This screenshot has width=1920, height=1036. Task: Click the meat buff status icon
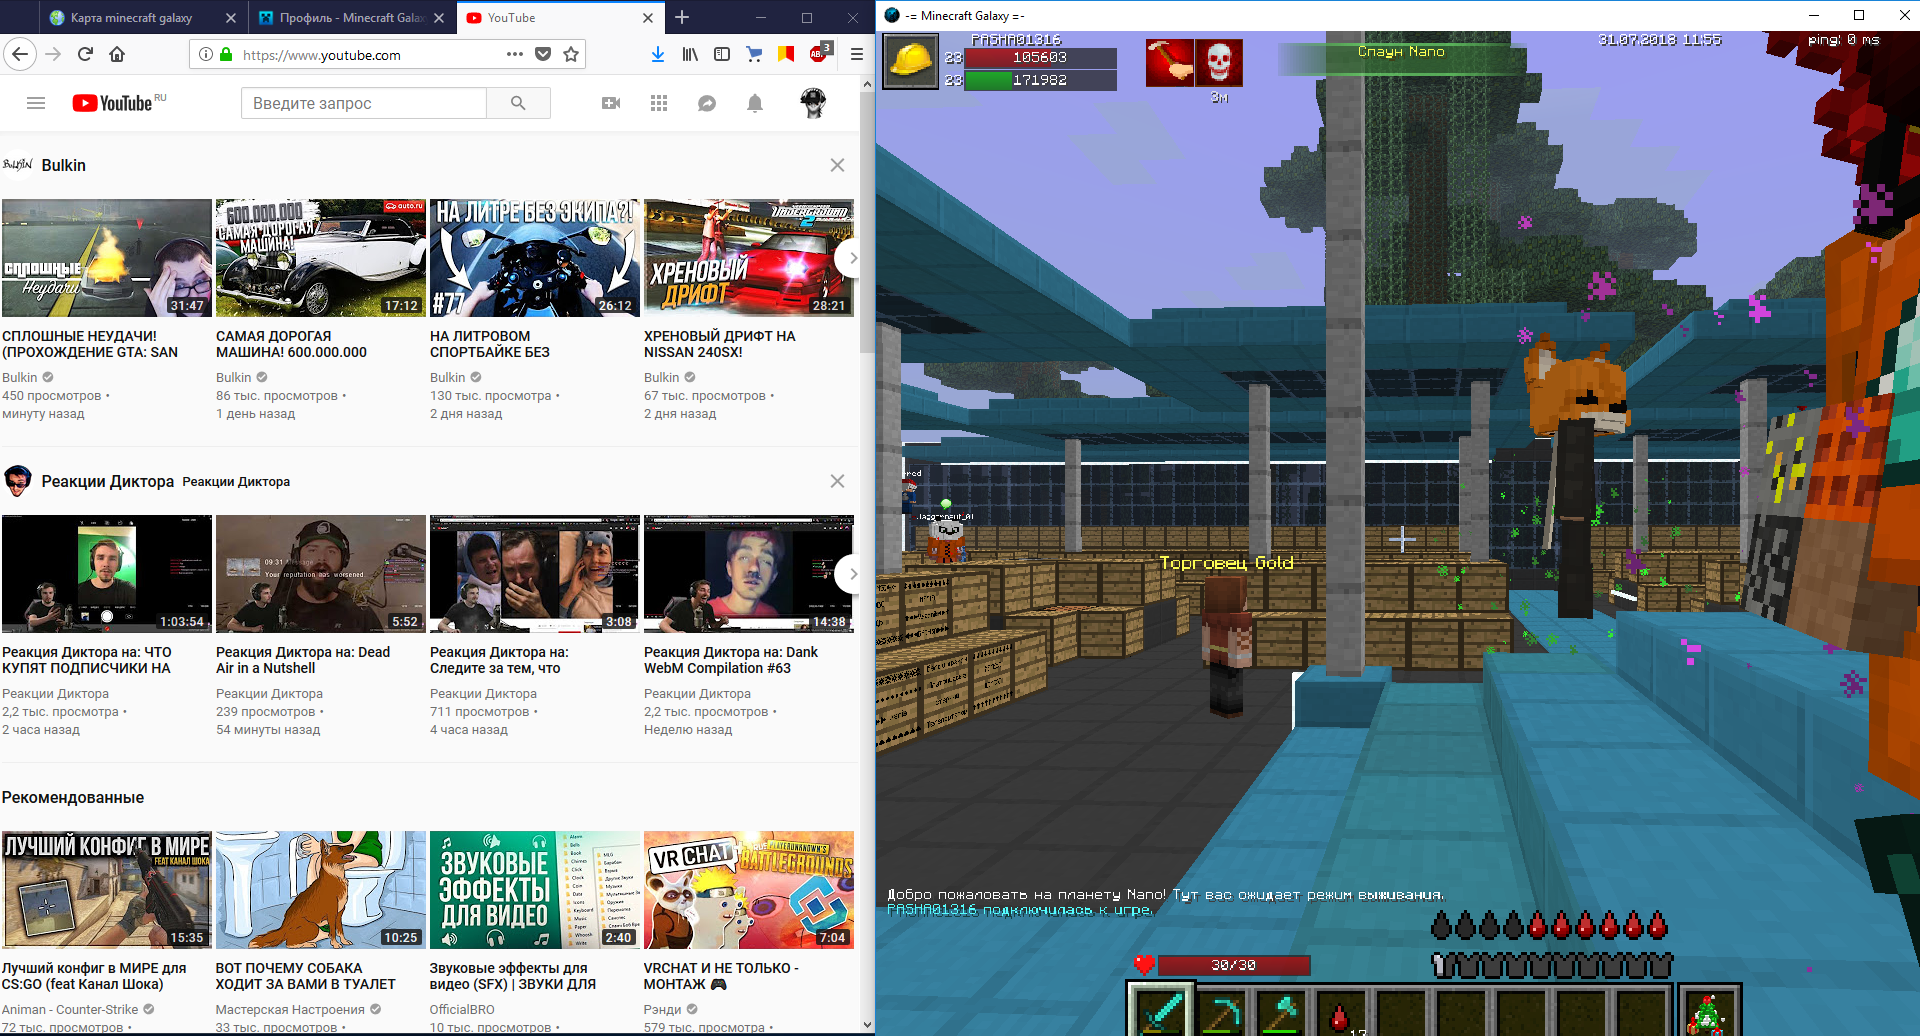pos(1170,63)
